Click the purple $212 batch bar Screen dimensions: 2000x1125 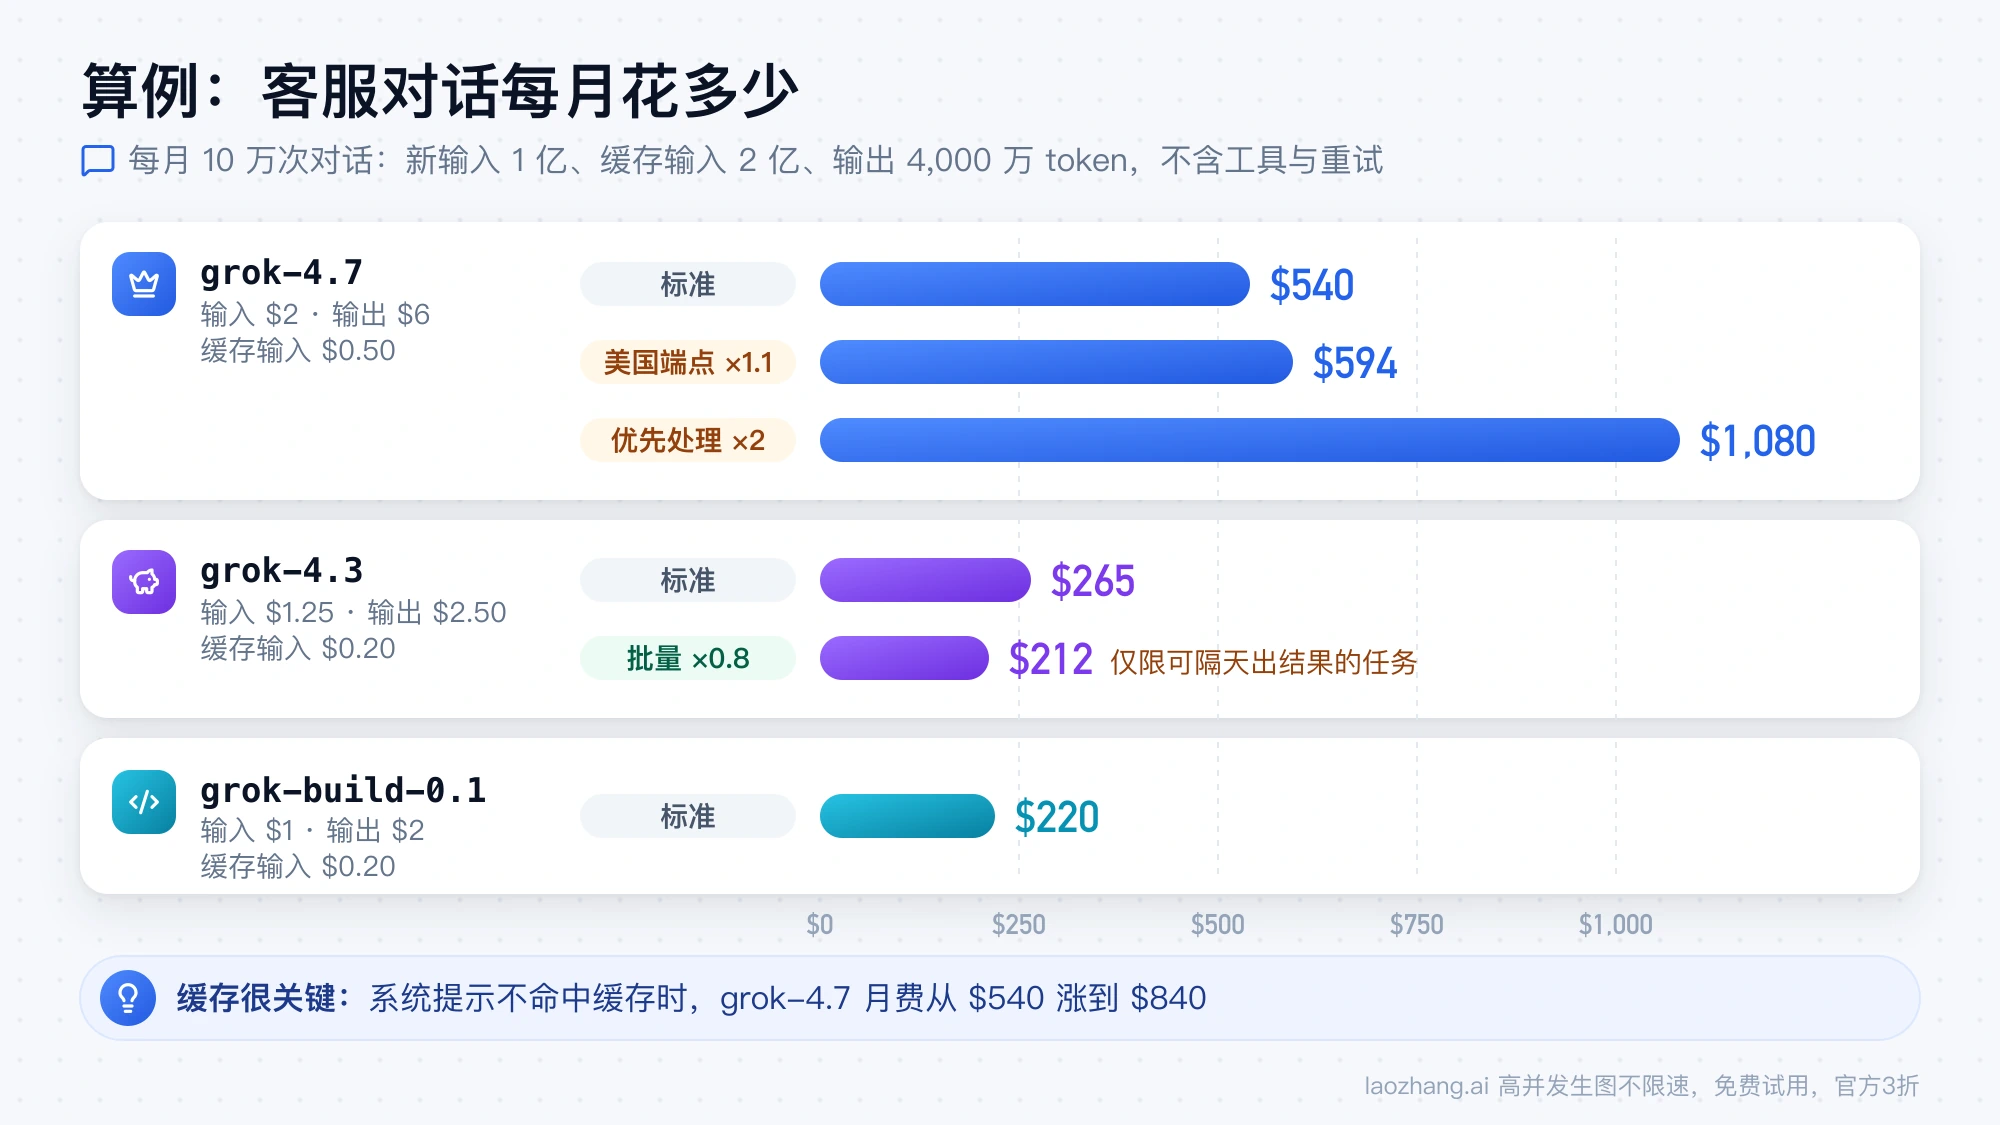click(904, 658)
